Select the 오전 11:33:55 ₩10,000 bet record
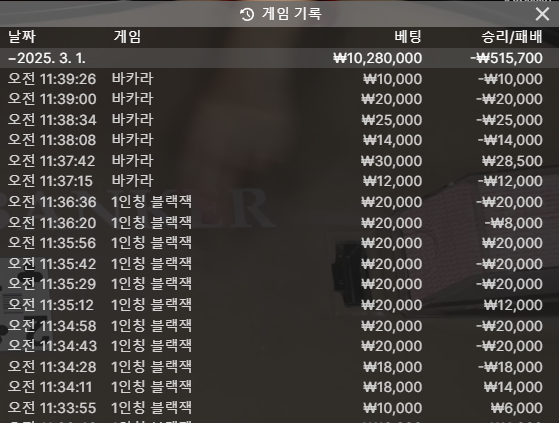This screenshot has height=423, width=559. pos(280,408)
